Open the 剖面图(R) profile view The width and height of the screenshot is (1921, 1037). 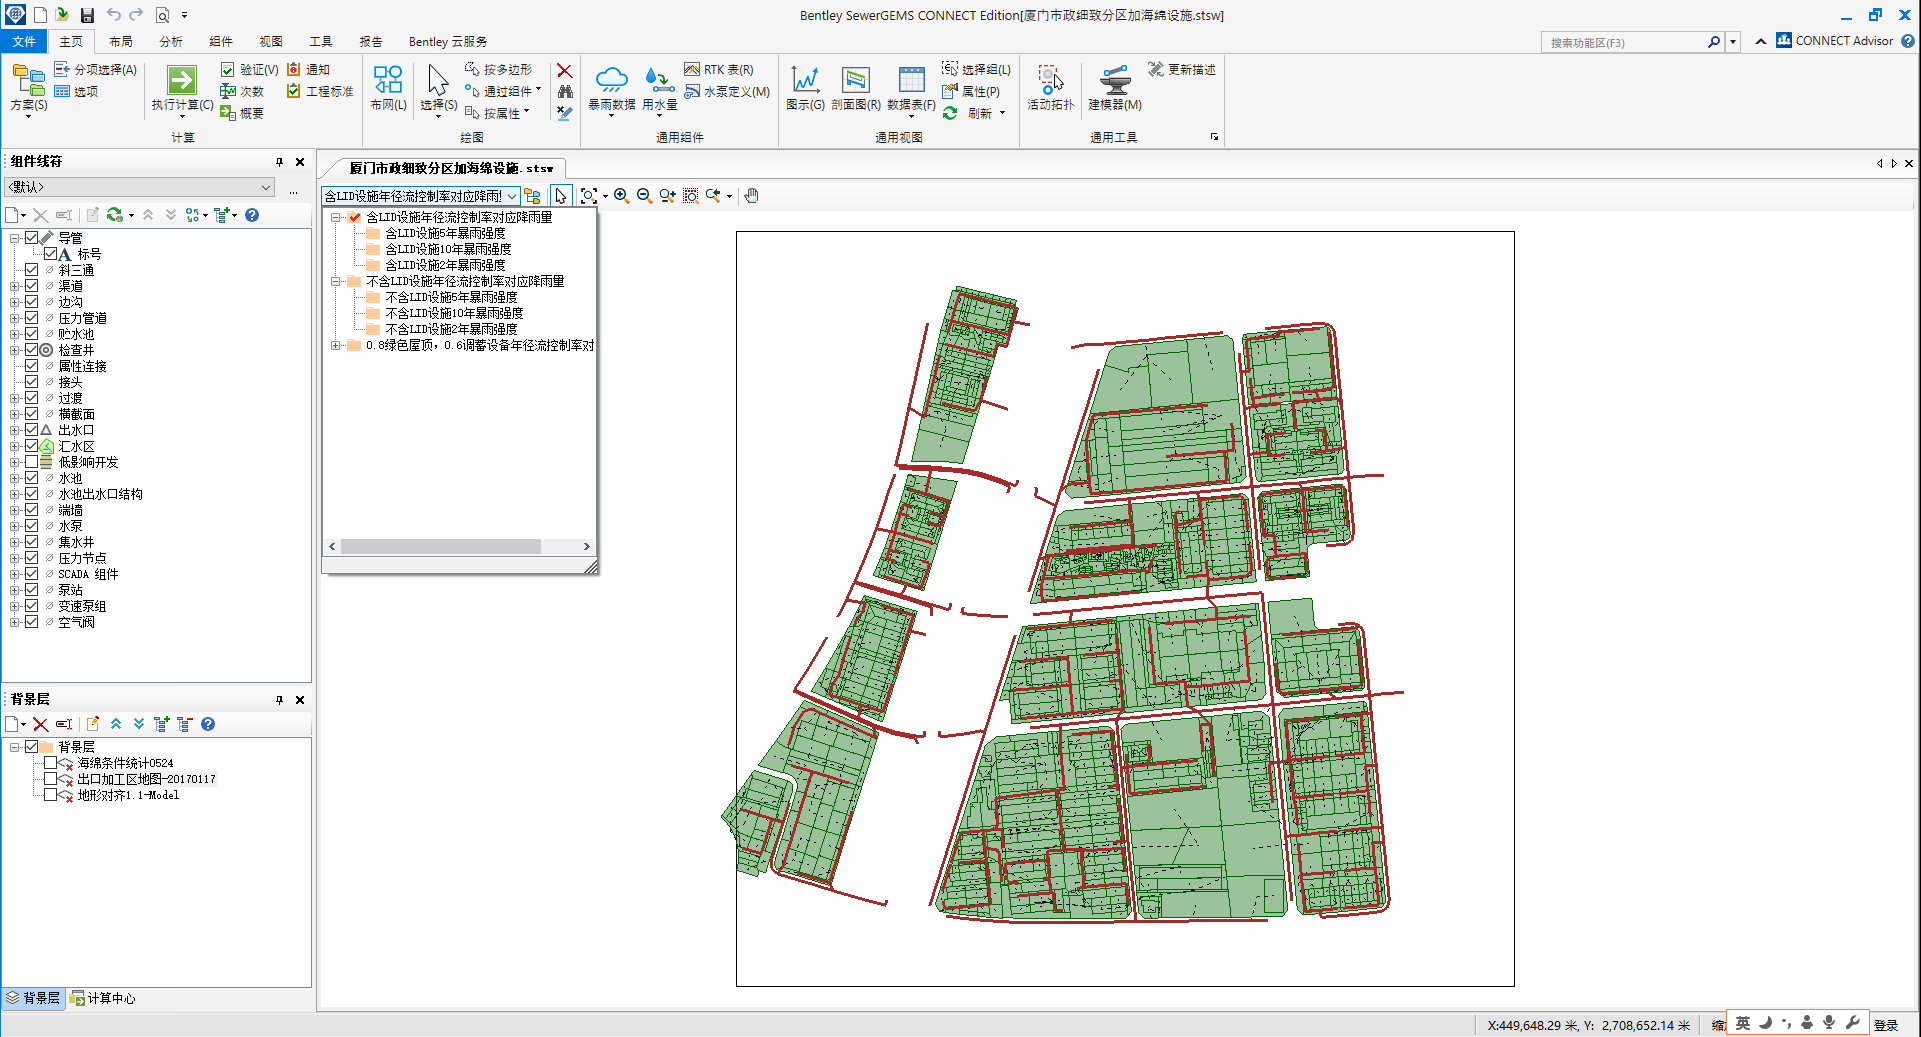856,88
